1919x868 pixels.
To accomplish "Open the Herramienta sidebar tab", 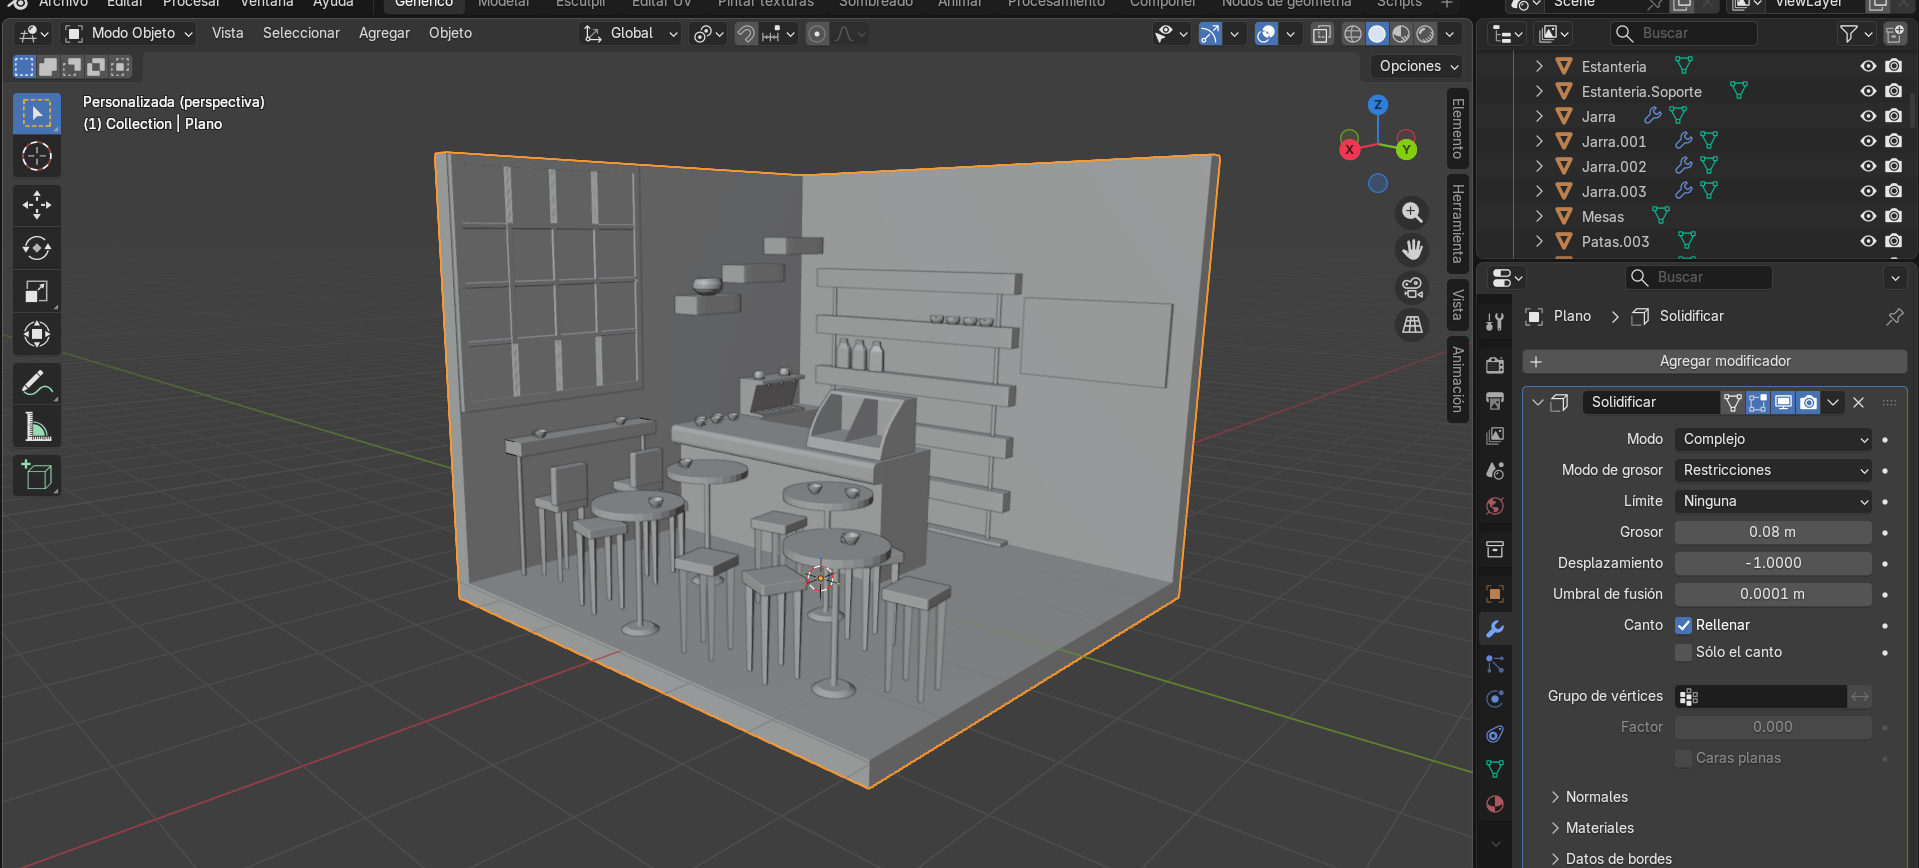I will tap(1458, 223).
